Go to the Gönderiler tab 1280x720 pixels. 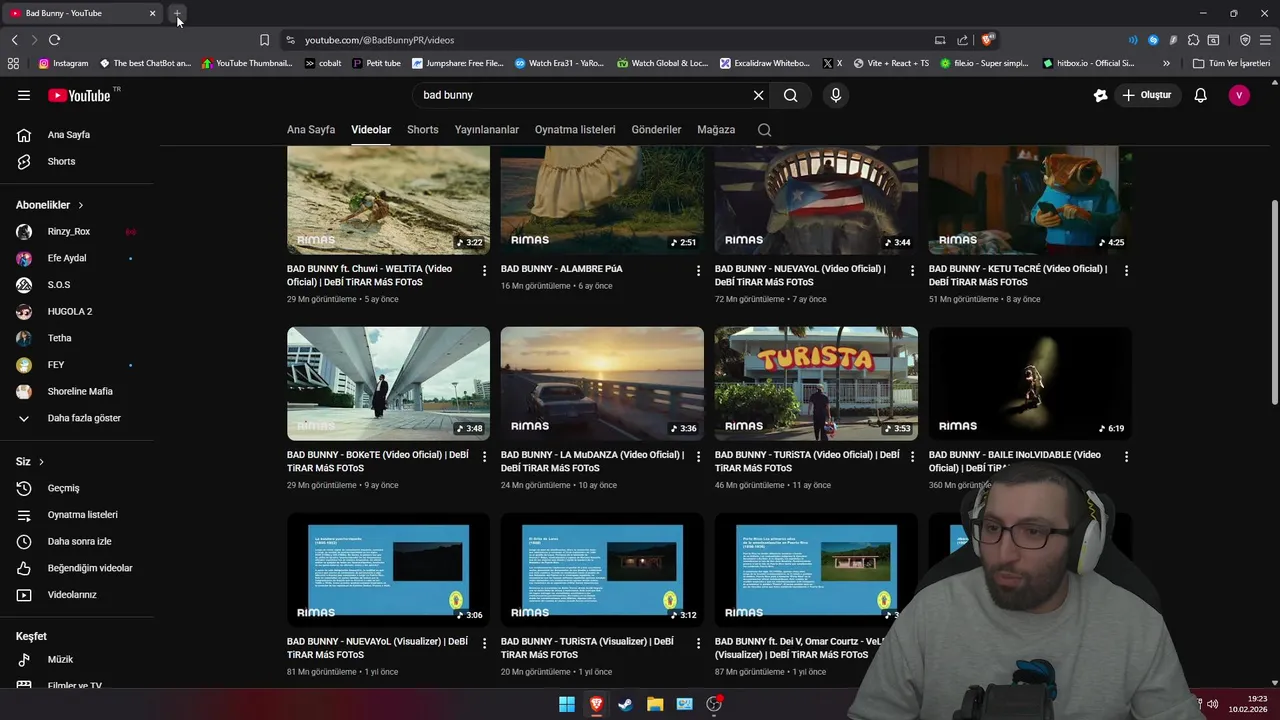coord(656,130)
